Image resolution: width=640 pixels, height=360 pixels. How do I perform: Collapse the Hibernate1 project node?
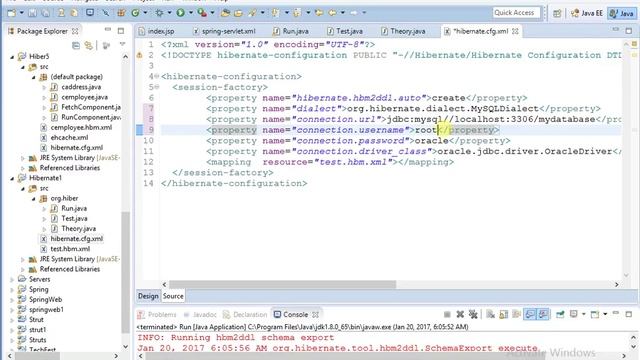12,178
